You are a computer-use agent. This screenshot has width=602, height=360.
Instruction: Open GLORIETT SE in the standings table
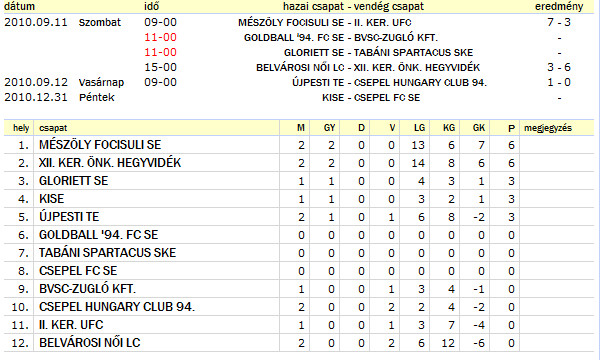[x=73, y=181]
